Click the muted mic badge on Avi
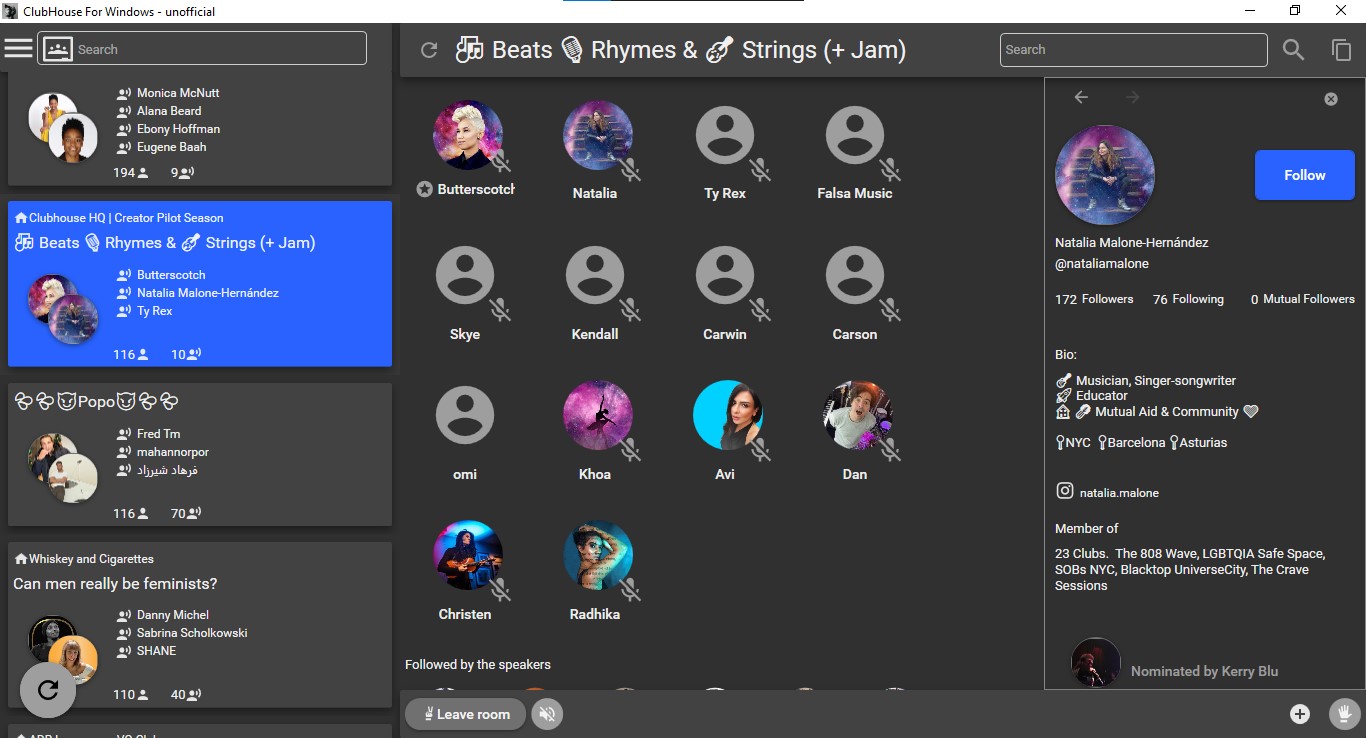Image resolution: width=1366 pixels, height=738 pixels. pyautogui.click(x=761, y=449)
